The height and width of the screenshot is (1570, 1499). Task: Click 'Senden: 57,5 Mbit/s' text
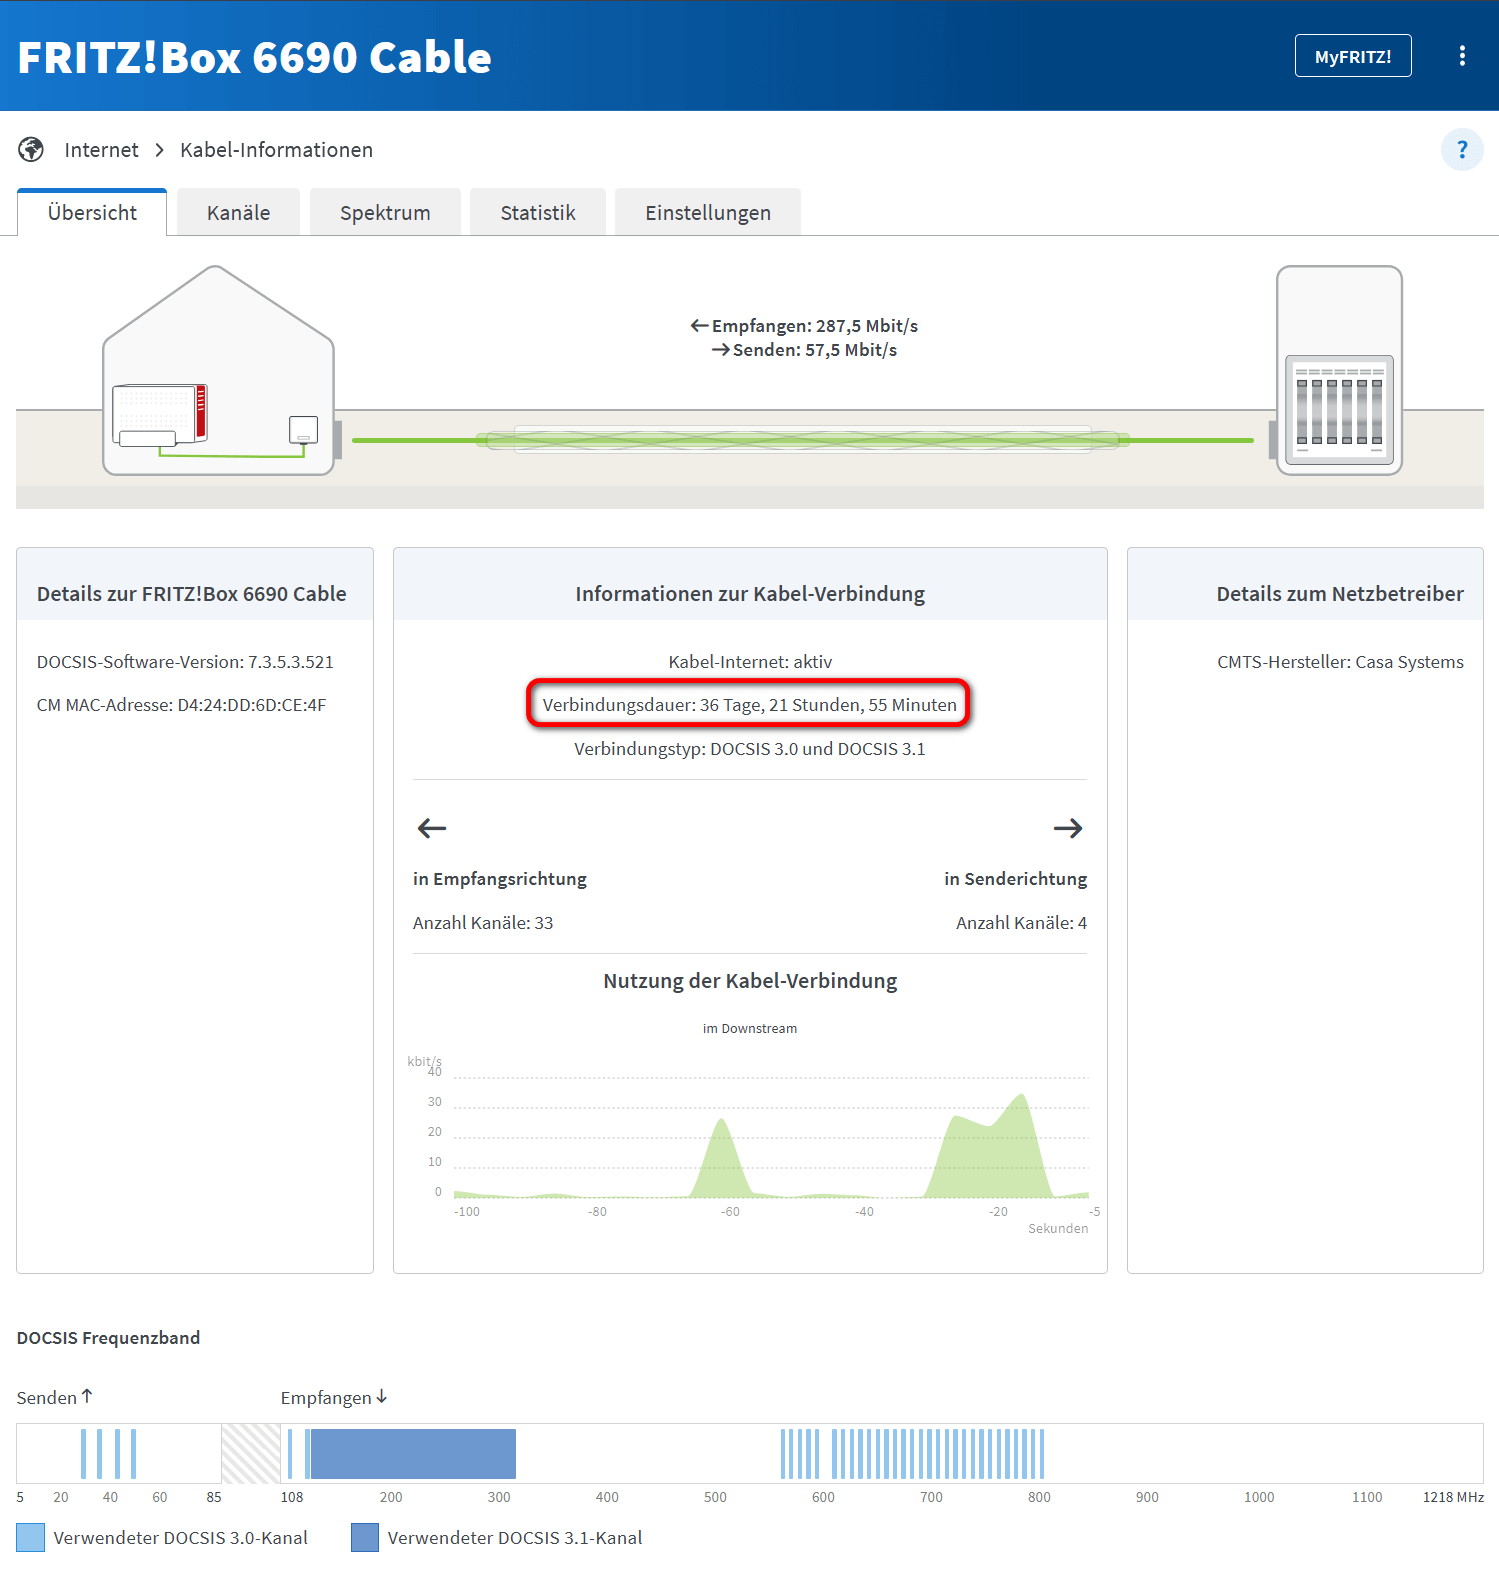[x=815, y=350]
